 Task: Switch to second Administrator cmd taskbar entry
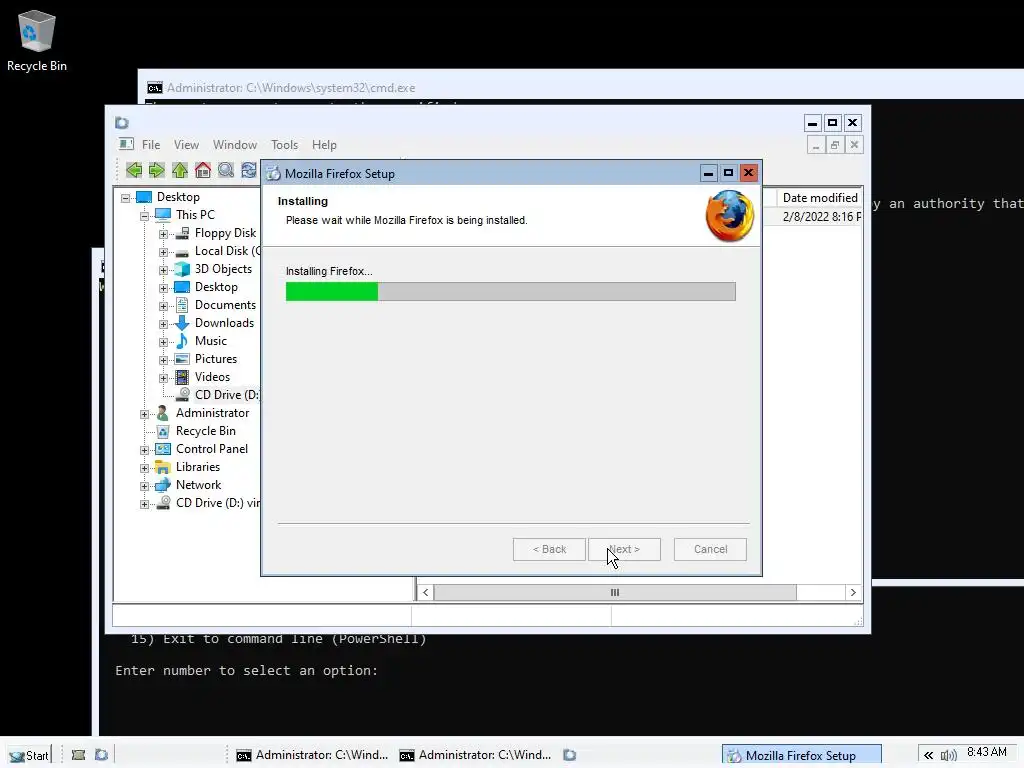[x=475, y=755]
